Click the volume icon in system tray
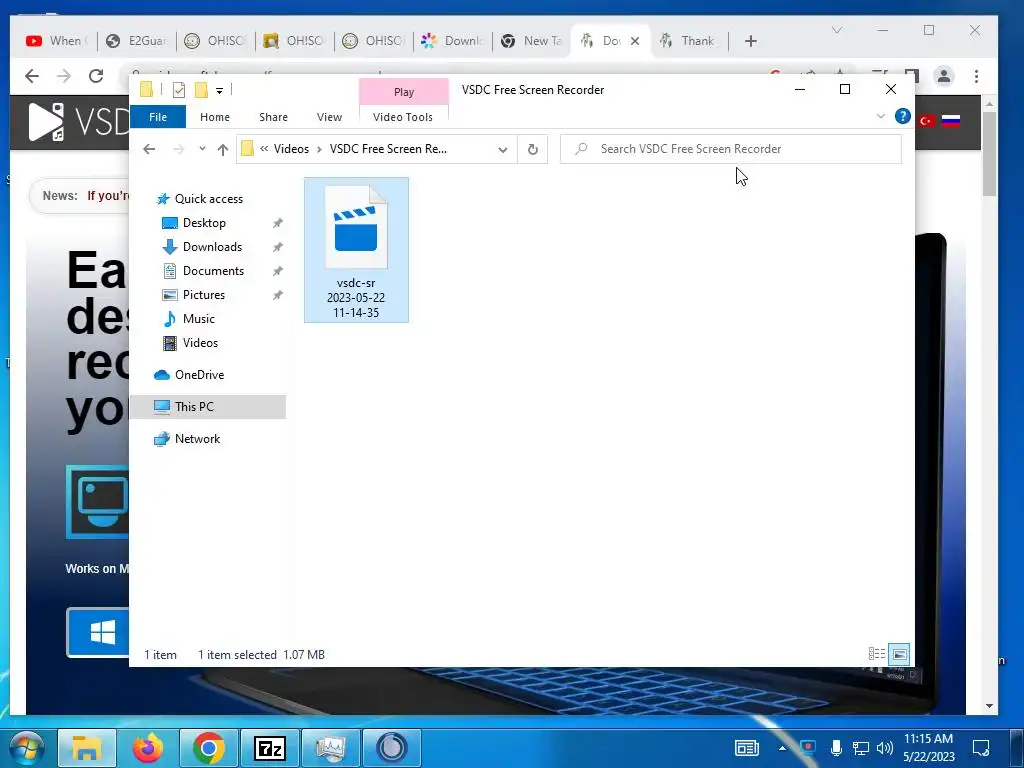Screen dimensions: 1024x768 [885, 748]
